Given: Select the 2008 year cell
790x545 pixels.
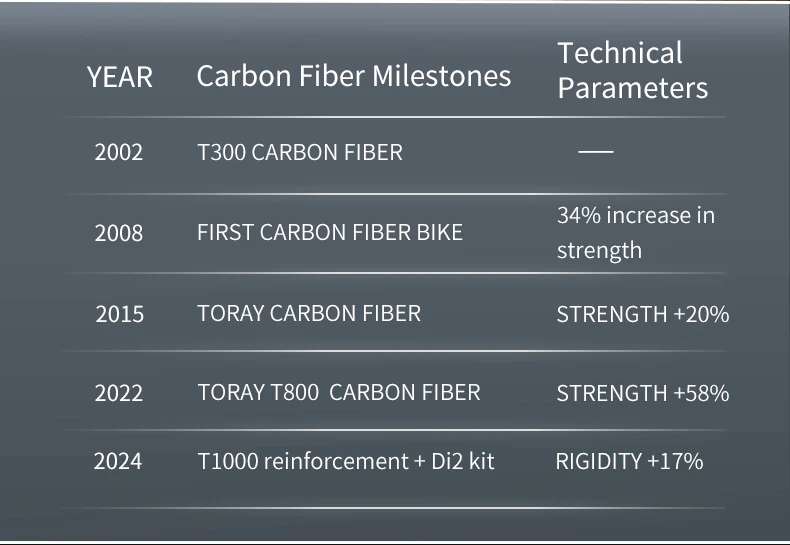Looking at the screenshot, I should 119,233.
